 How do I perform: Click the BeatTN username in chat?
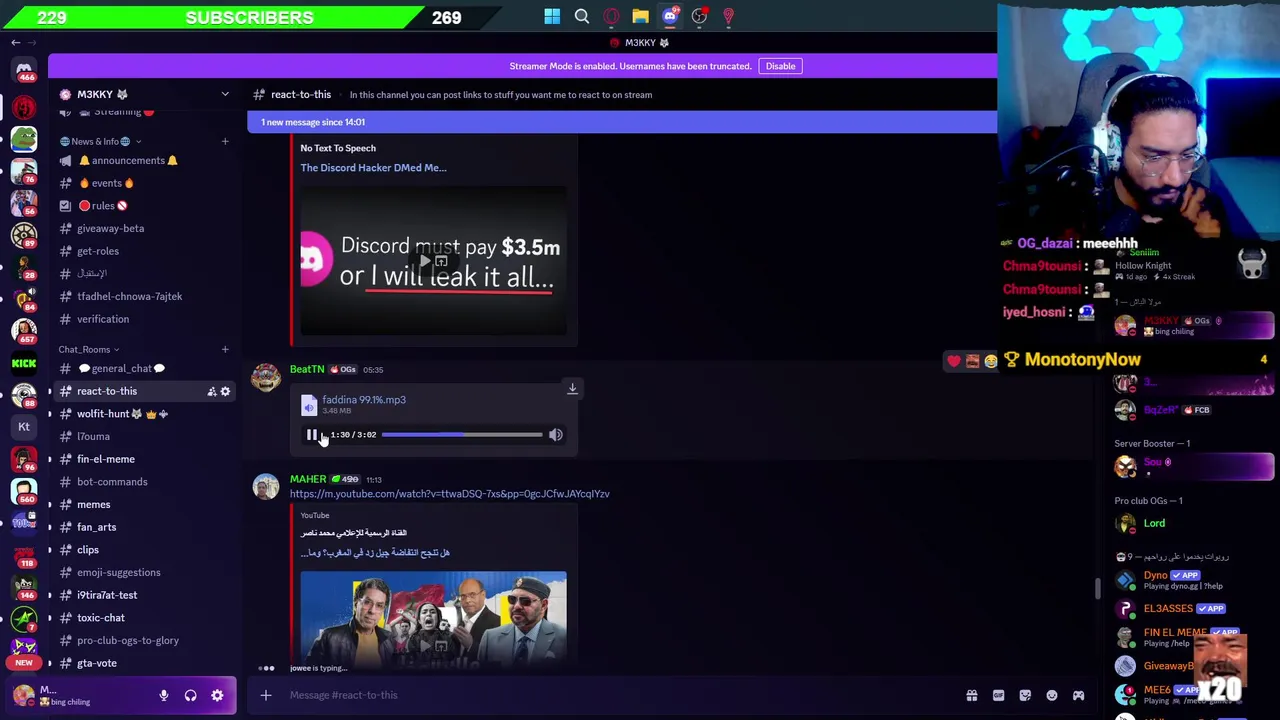[306, 369]
